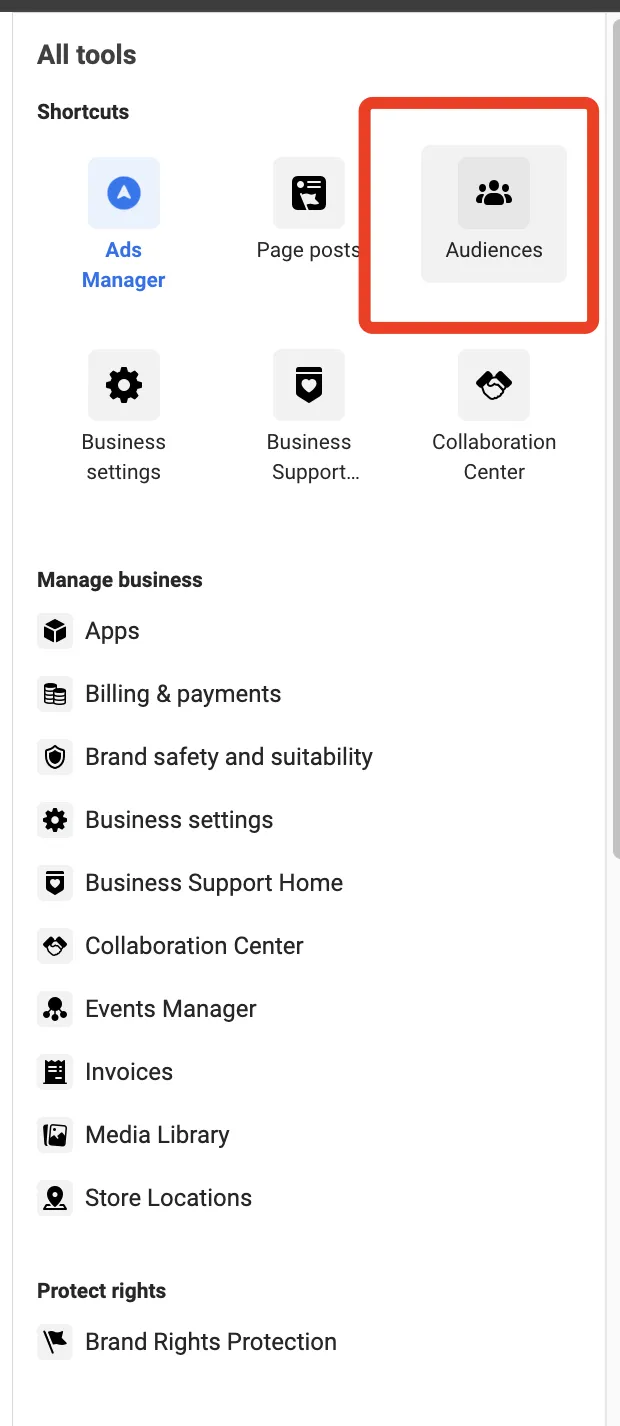Click the Media Library image icon
Image resolution: width=620 pixels, height=1426 pixels.
click(55, 1135)
